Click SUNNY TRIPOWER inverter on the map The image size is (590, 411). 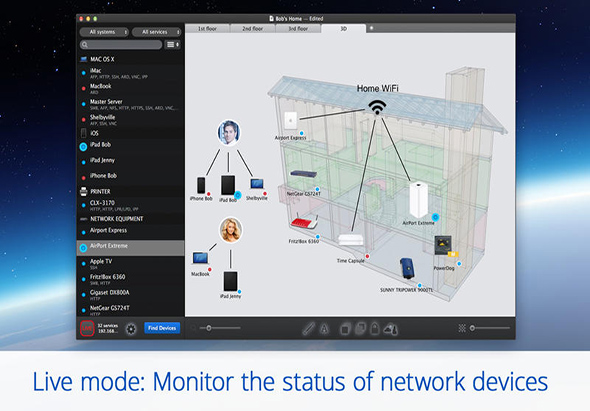tap(407, 268)
